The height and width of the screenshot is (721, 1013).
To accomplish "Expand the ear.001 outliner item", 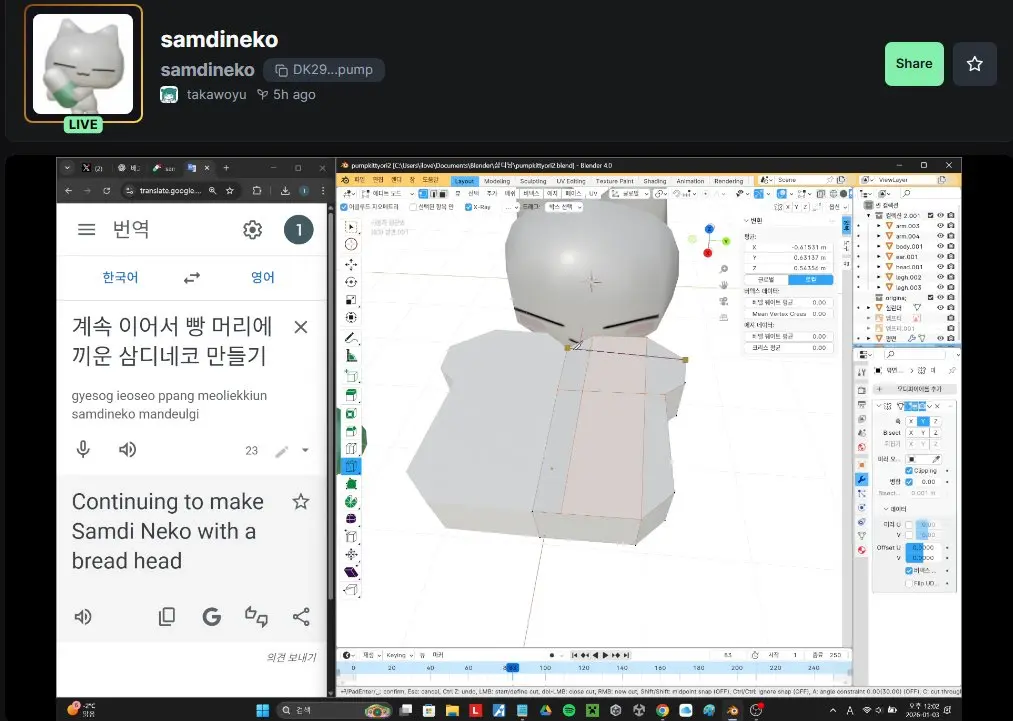I will pos(879,256).
